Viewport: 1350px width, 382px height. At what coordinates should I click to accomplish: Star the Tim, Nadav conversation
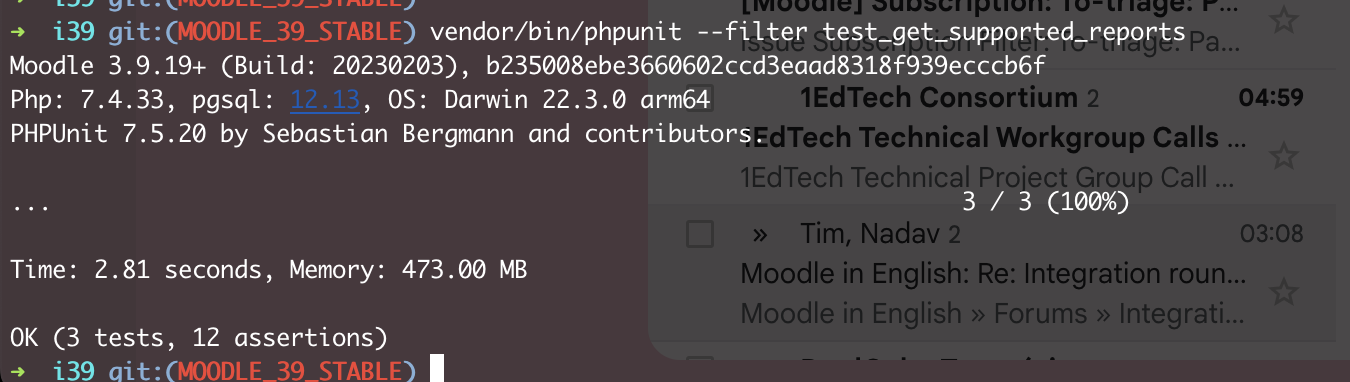click(1283, 292)
